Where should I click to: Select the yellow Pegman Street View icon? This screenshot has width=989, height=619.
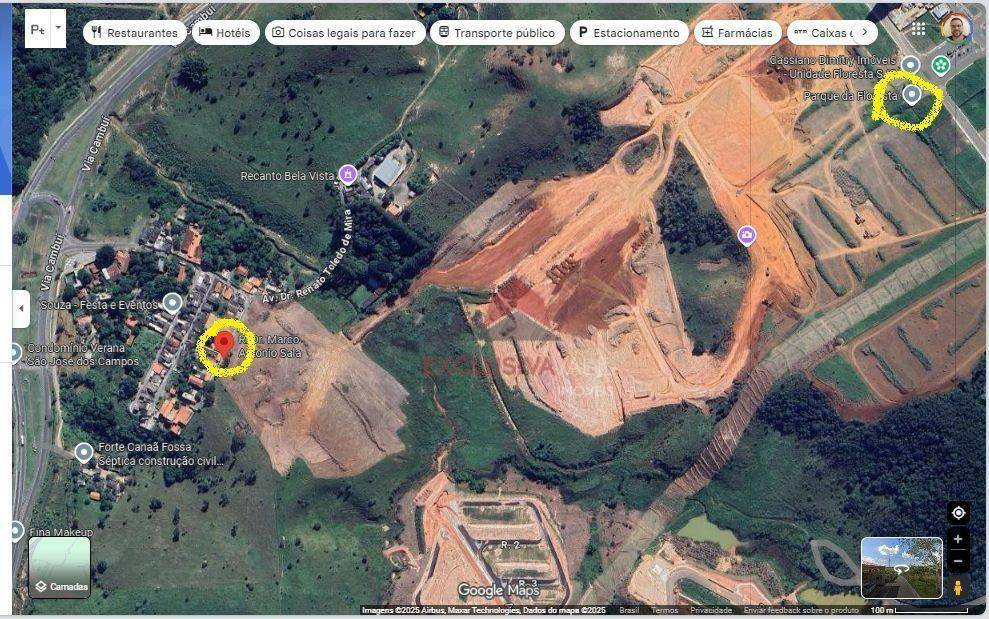click(x=958, y=587)
